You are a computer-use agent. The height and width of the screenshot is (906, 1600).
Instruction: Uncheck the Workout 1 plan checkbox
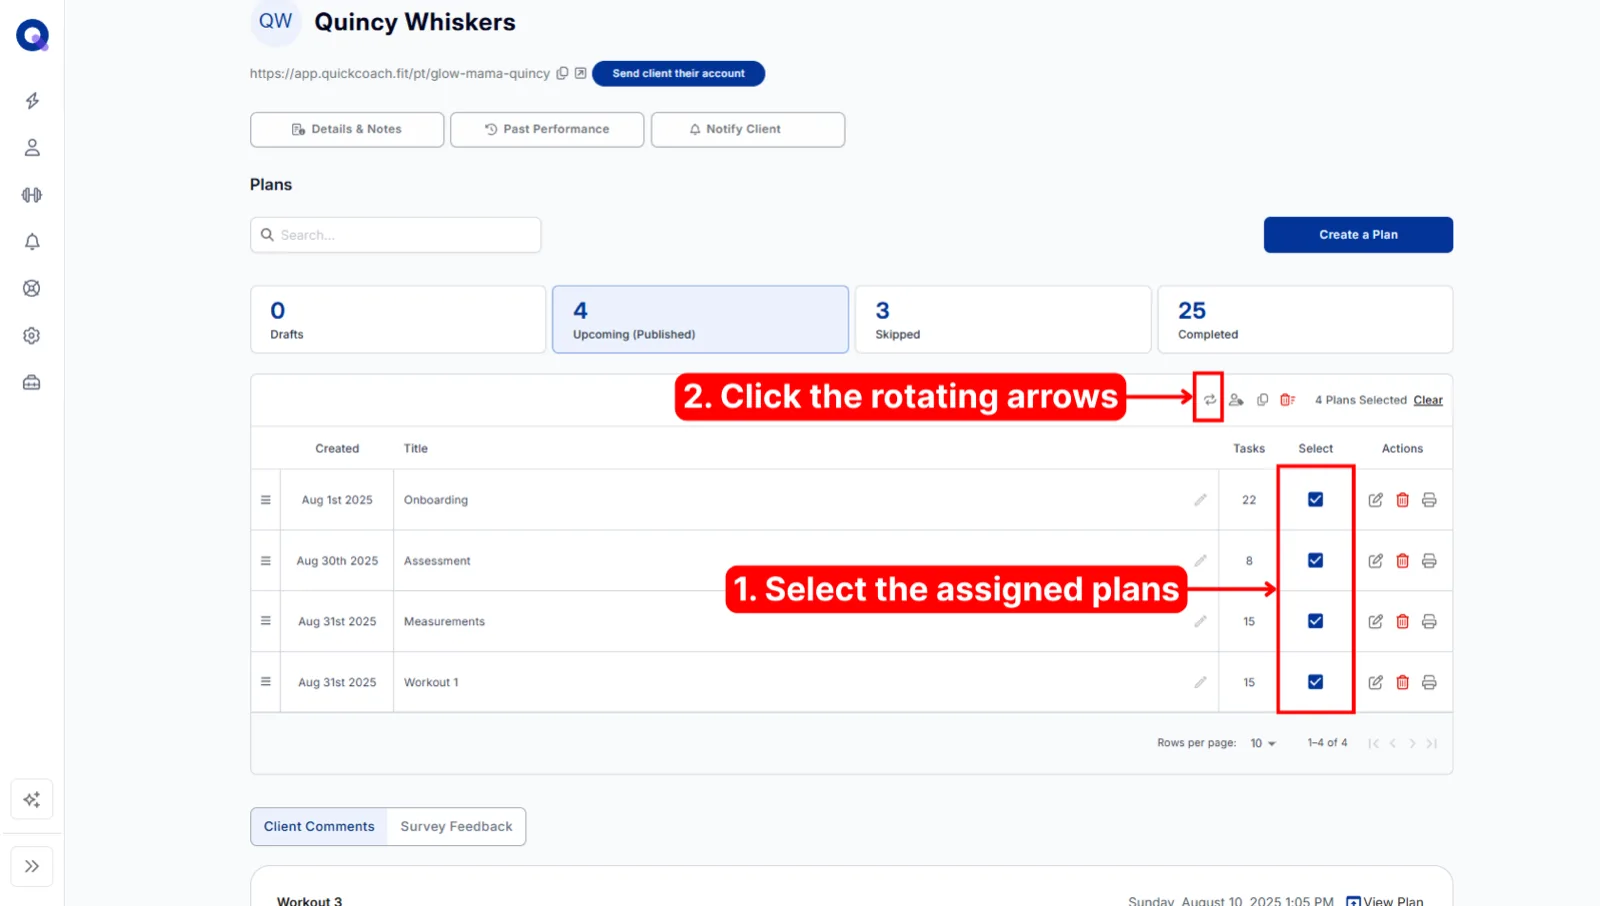click(x=1315, y=682)
